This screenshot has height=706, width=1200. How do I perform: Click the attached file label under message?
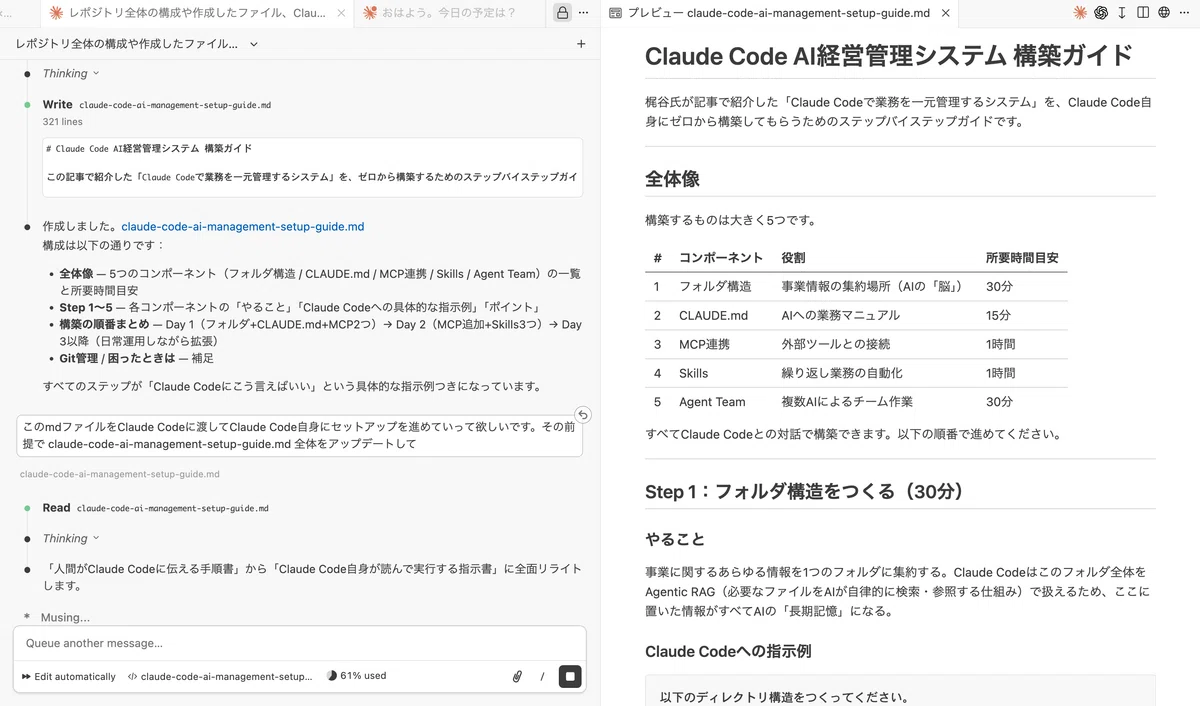[120, 474]
